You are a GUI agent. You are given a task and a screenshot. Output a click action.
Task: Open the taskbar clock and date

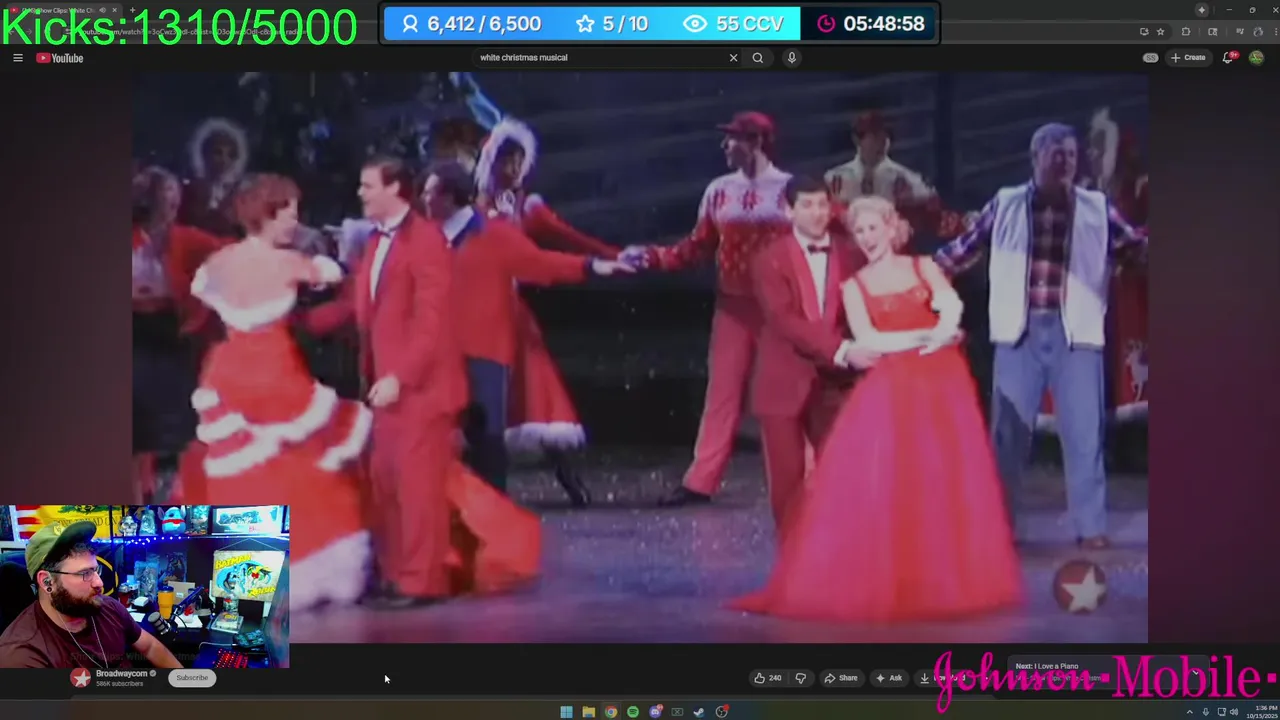[1262, 712]
